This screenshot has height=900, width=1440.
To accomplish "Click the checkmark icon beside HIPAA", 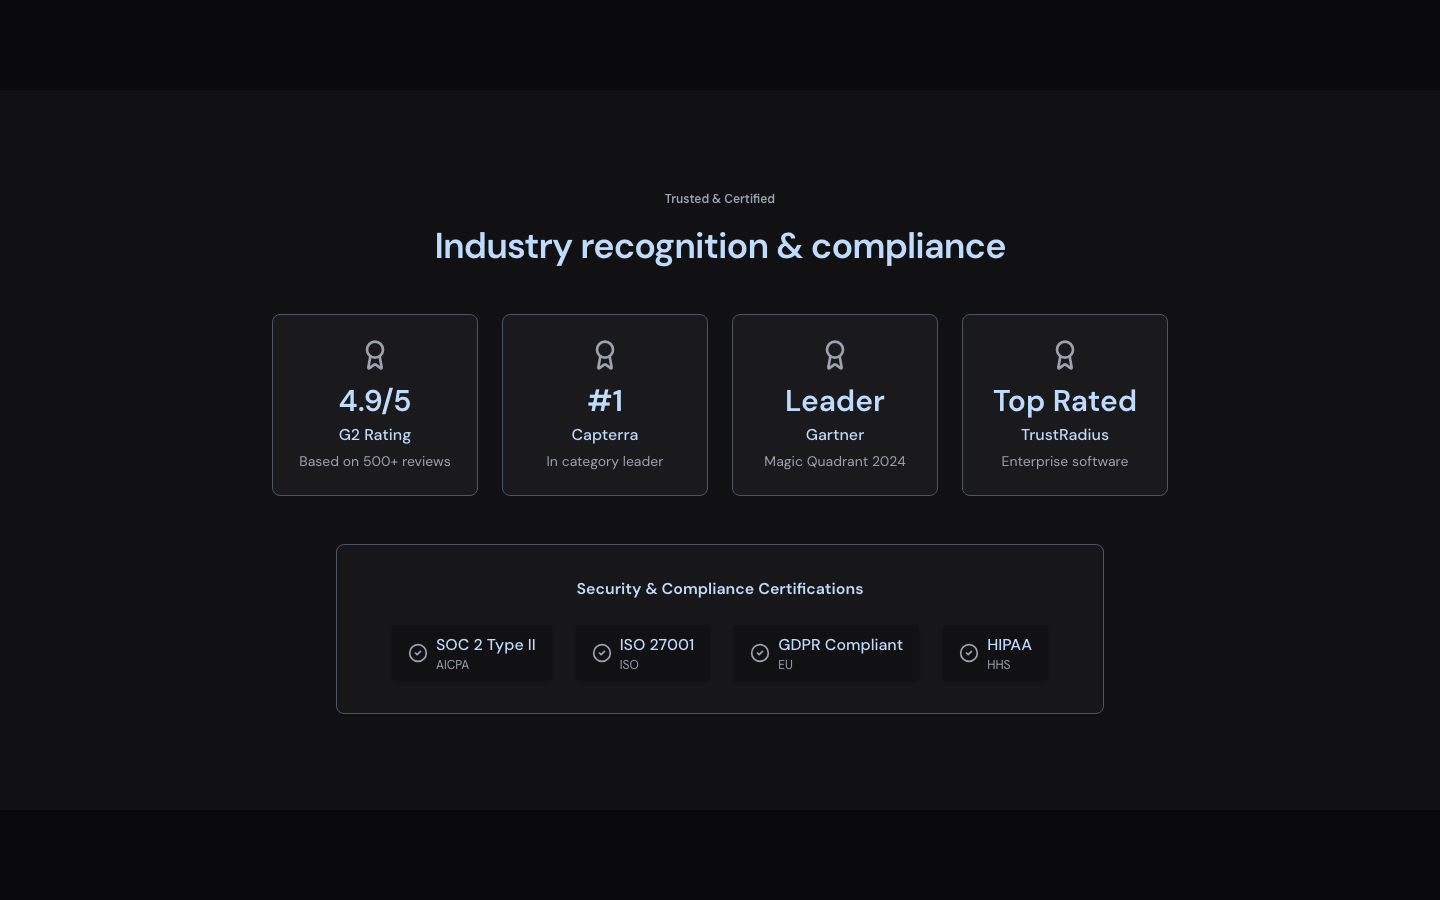I will pos(969,653).
